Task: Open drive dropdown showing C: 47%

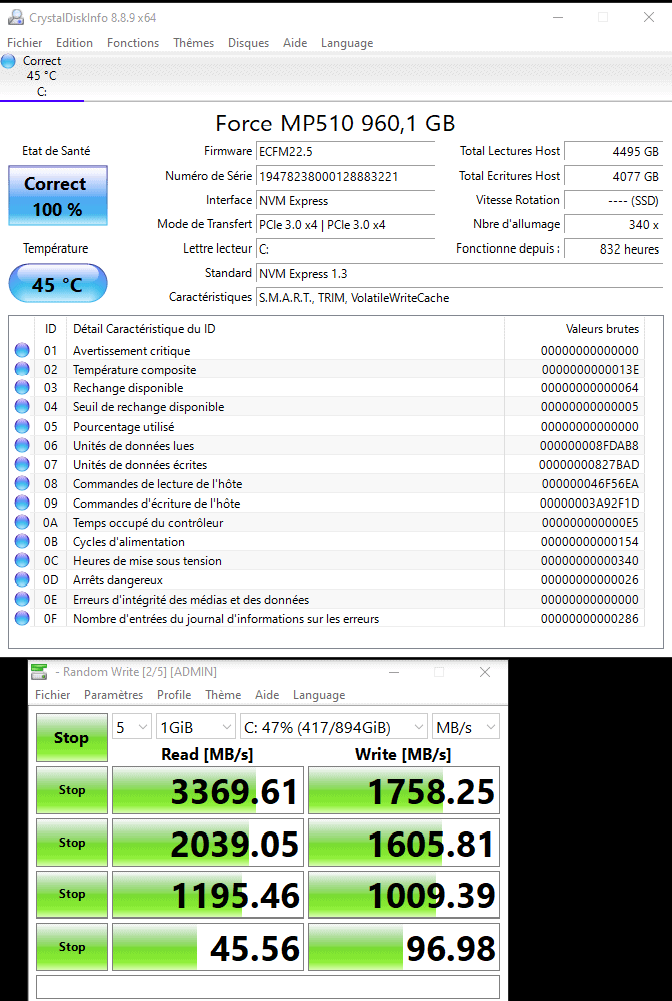Action: [334, 727]
